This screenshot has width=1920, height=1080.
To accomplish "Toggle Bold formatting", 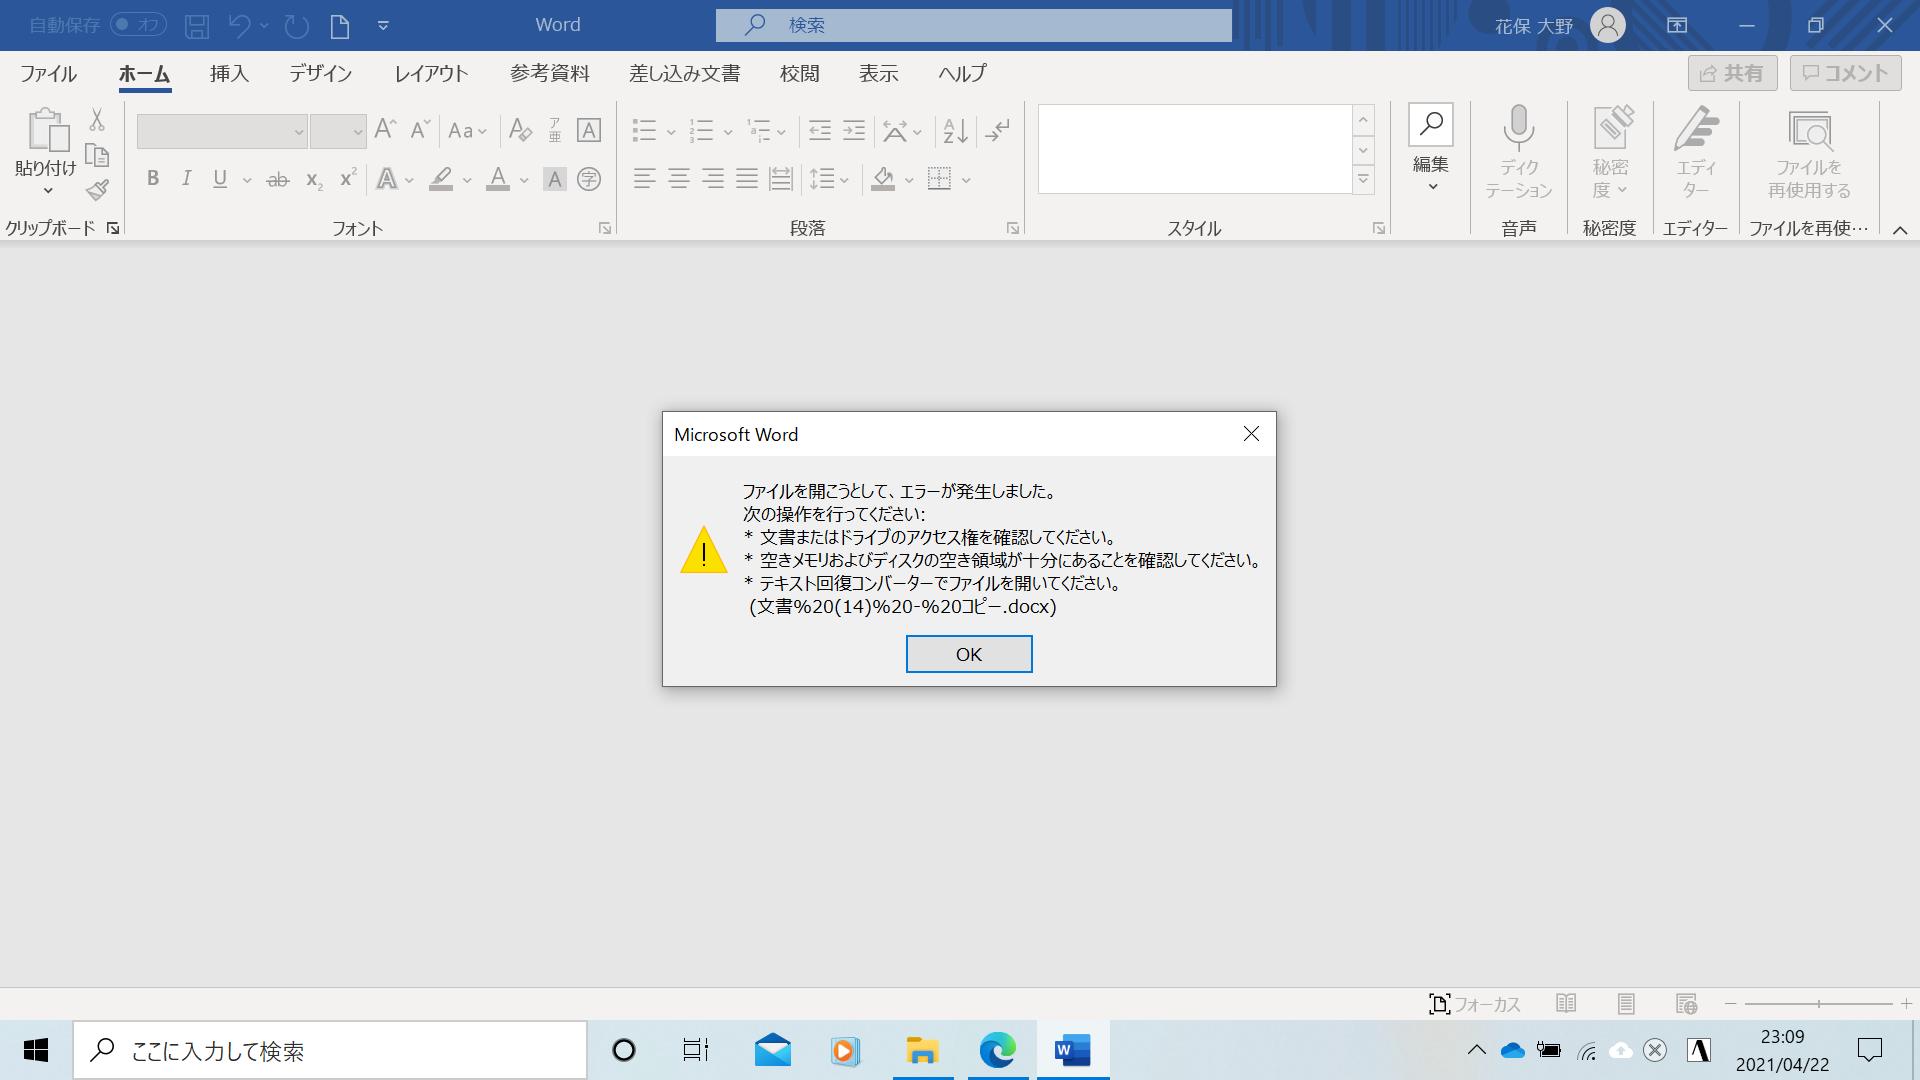I will tap(153, 179).
